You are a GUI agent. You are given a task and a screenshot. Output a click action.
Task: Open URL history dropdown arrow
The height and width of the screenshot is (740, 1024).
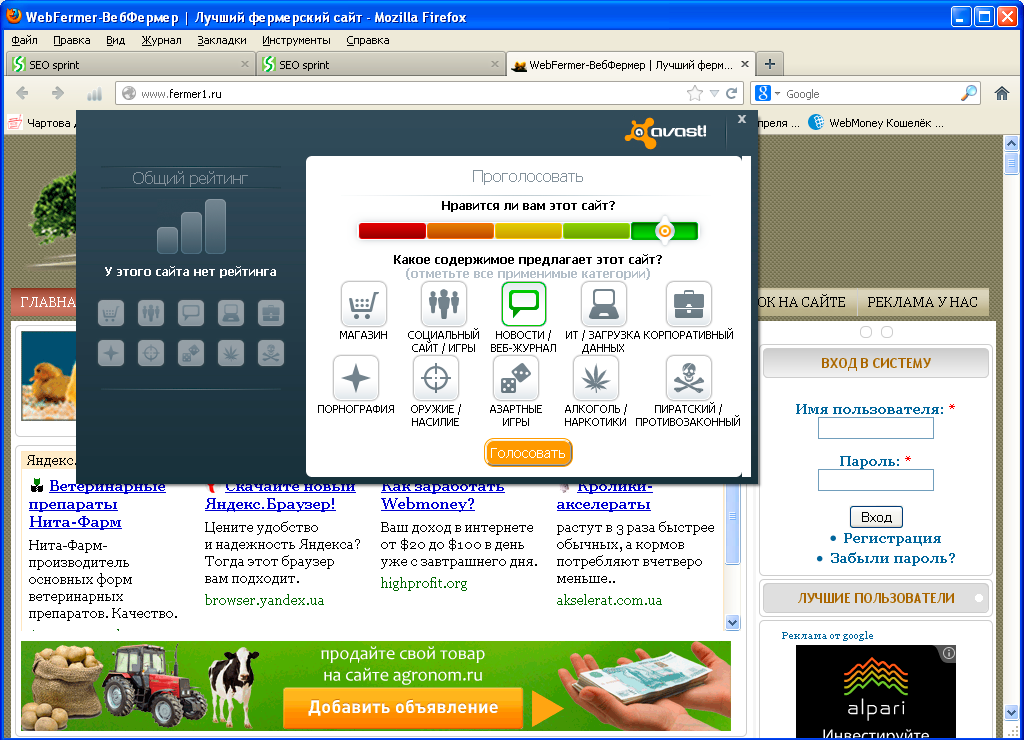point(714,93)
